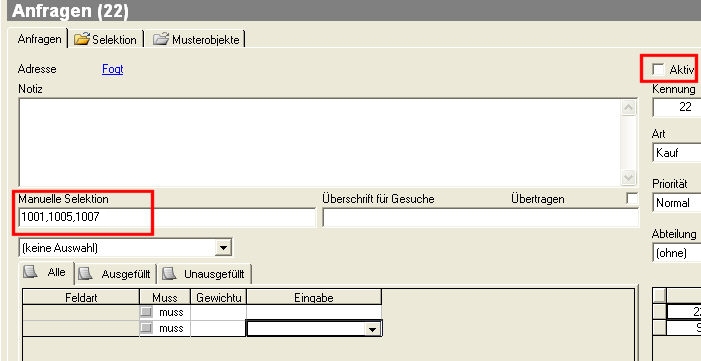This screenshot has width=701, height=361.
Task: Open the Priorität Normal combo box
Action: pos(676,203)
